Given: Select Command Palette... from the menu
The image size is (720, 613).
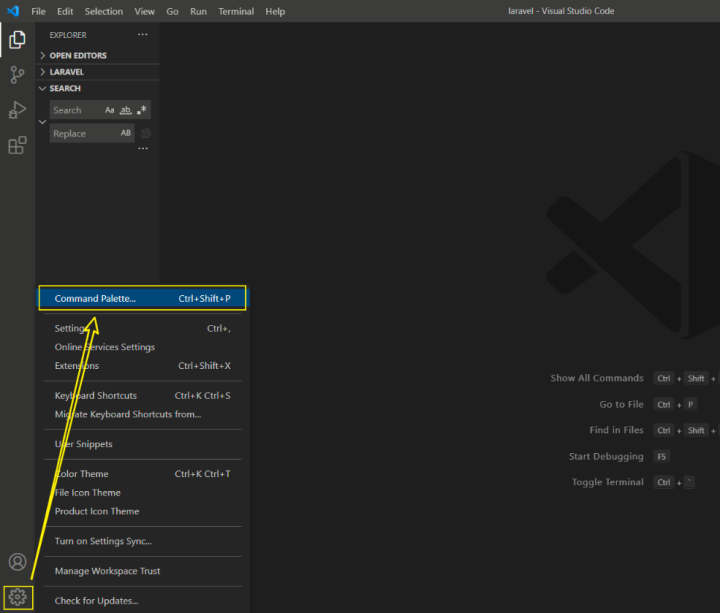Looking at the screenshot, I should [x=142, y=298].
